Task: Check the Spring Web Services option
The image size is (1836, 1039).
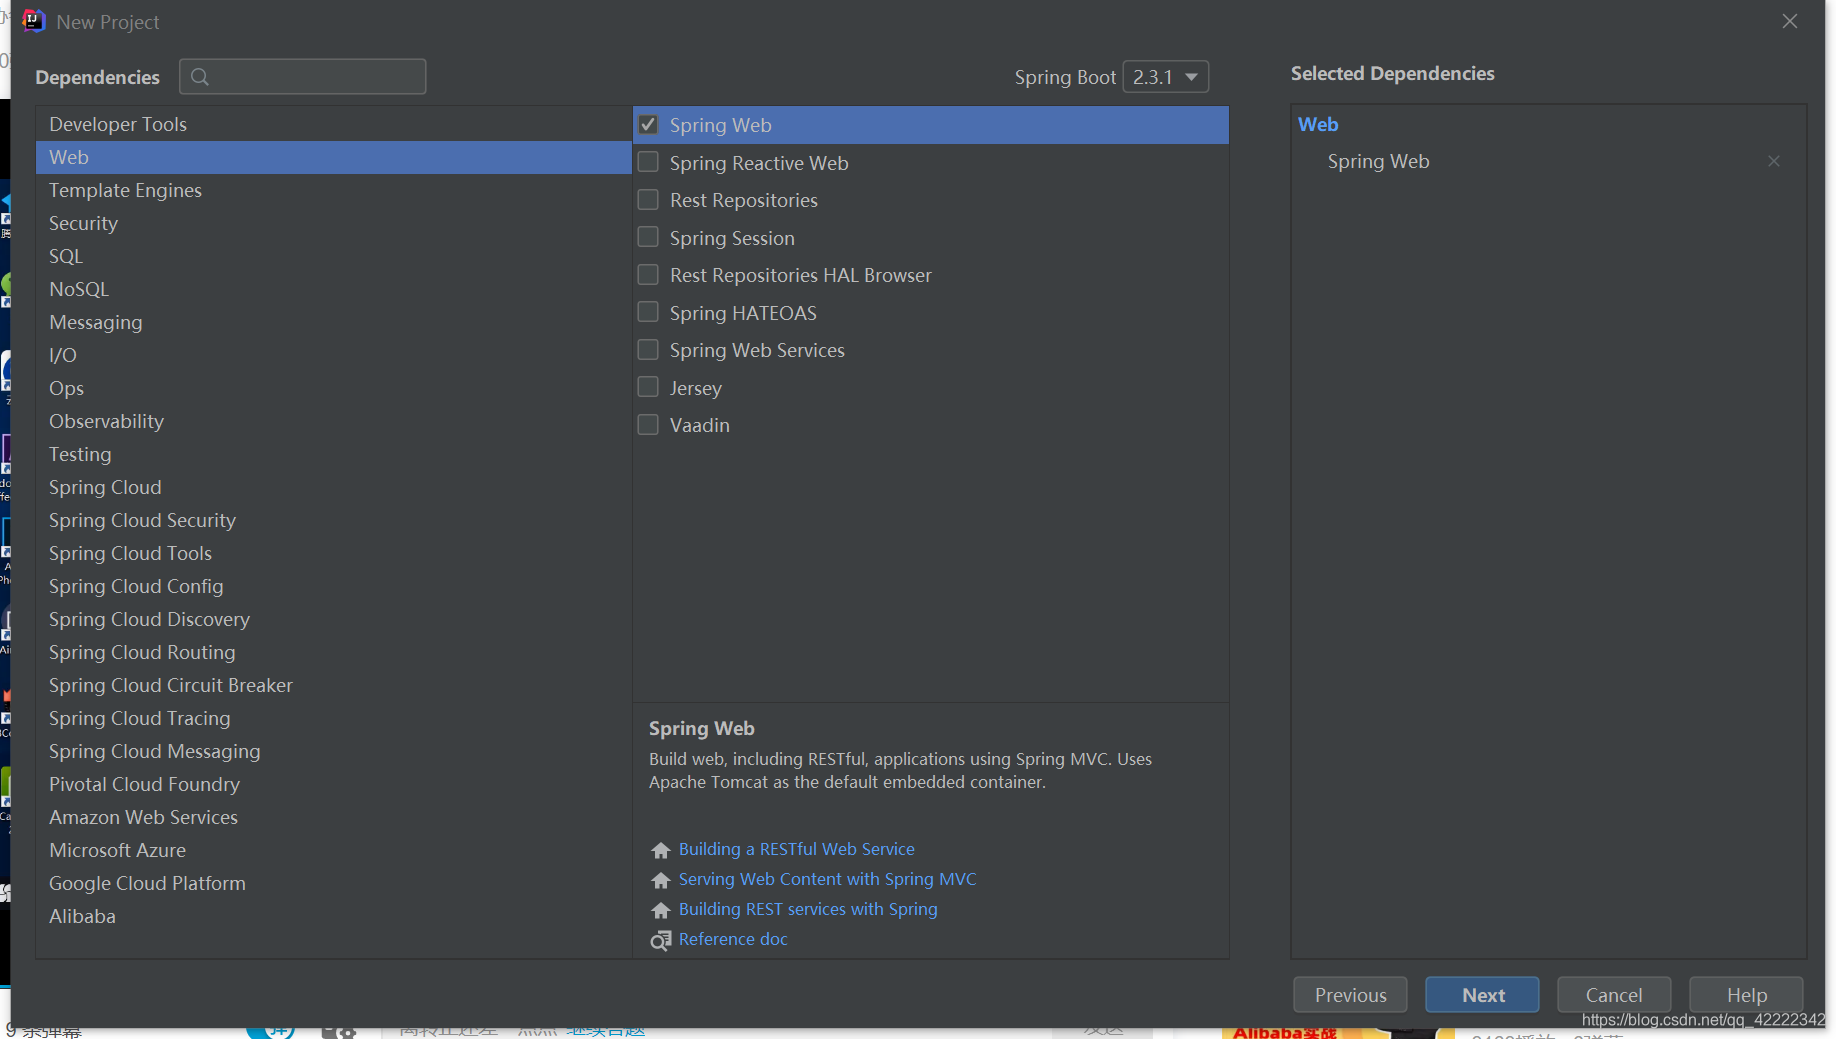Action: tap(648, 350)
